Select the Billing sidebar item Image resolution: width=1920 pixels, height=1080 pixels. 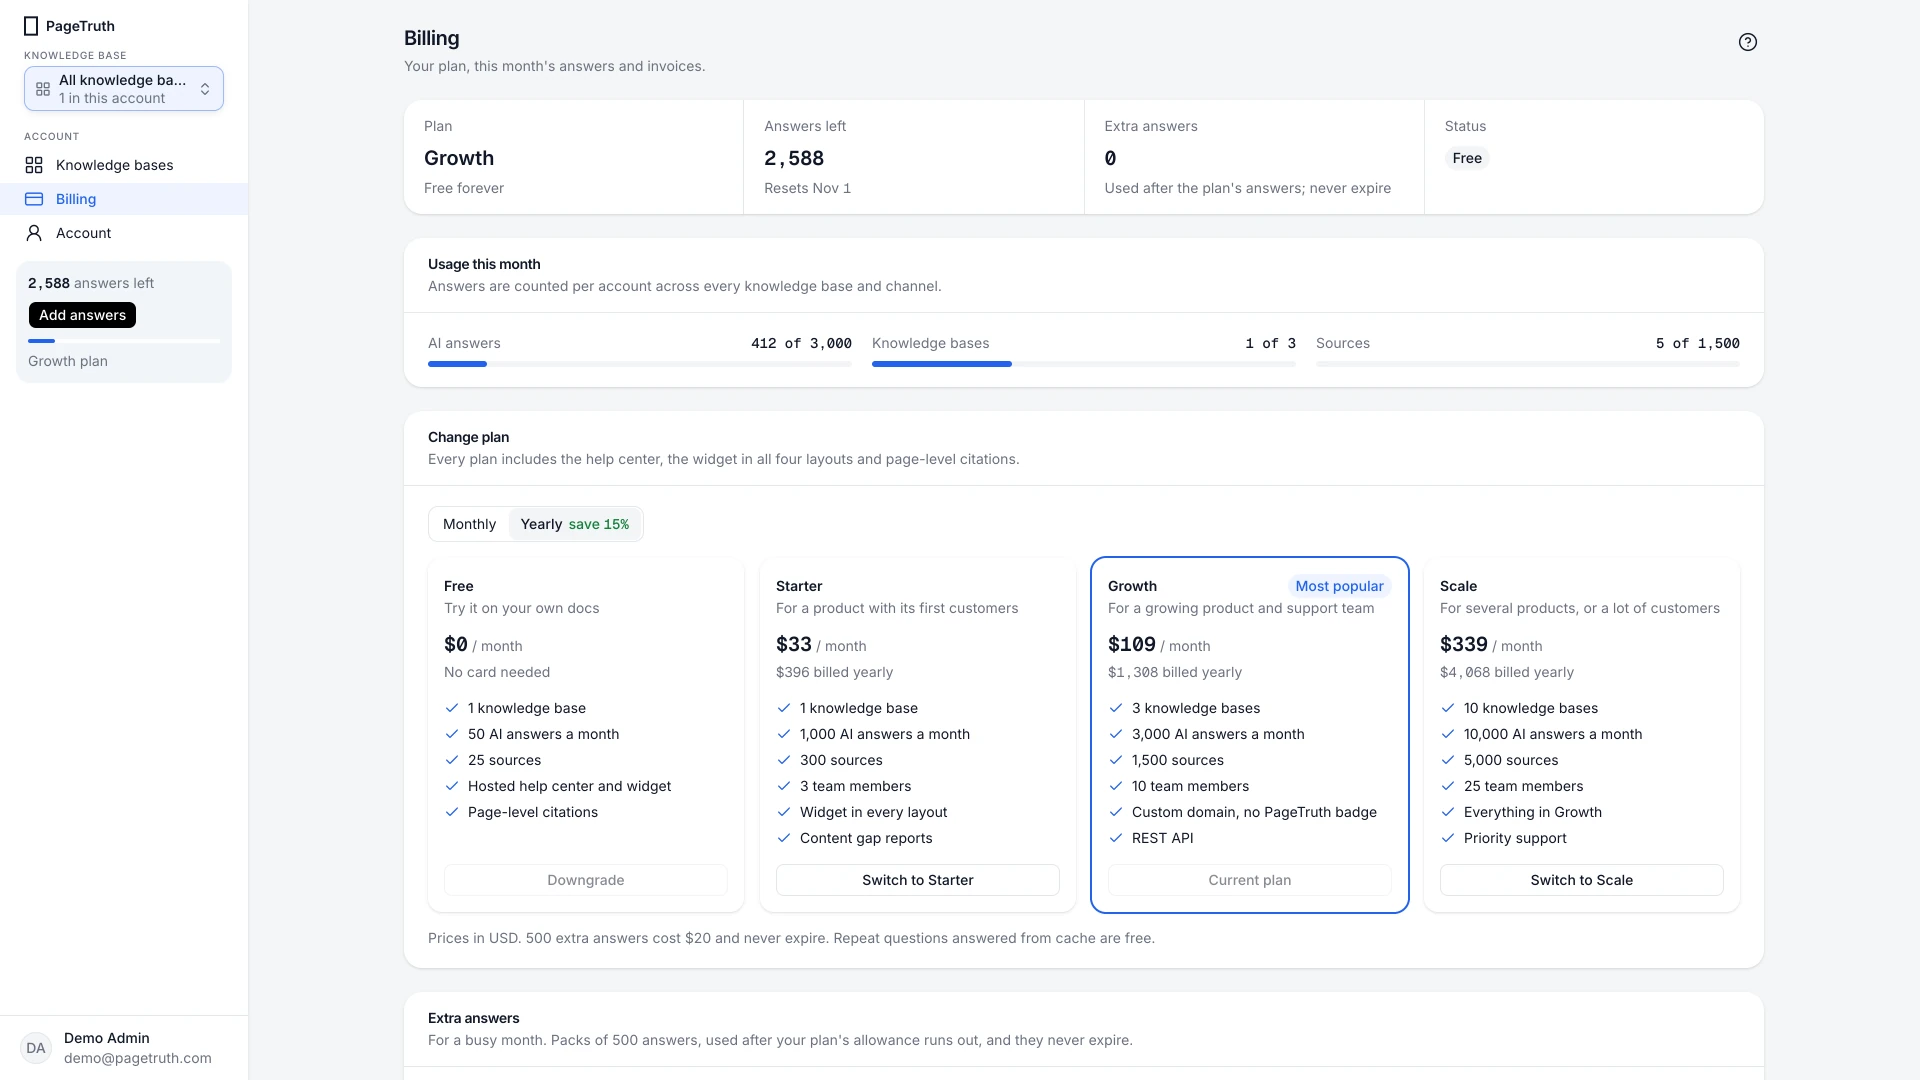pyautogui.click(x=124, y=199)
